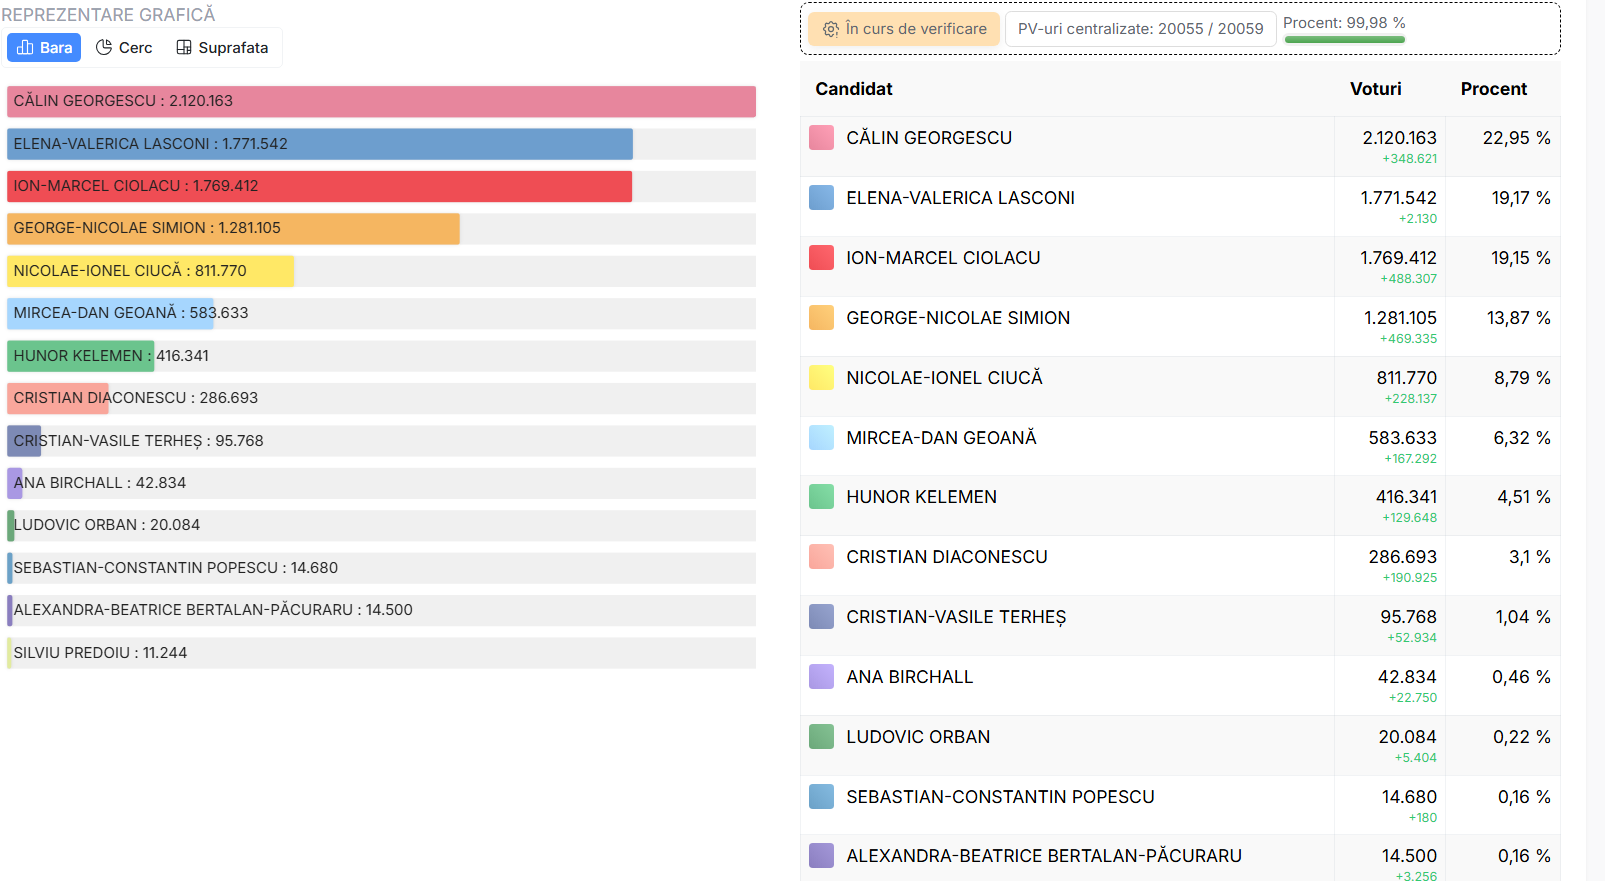Image resolution: width=1605 pixels, height=881 pixels.
Task: Click green swatch beside Hunor Kelemen
Action: [x=821, y=497]
